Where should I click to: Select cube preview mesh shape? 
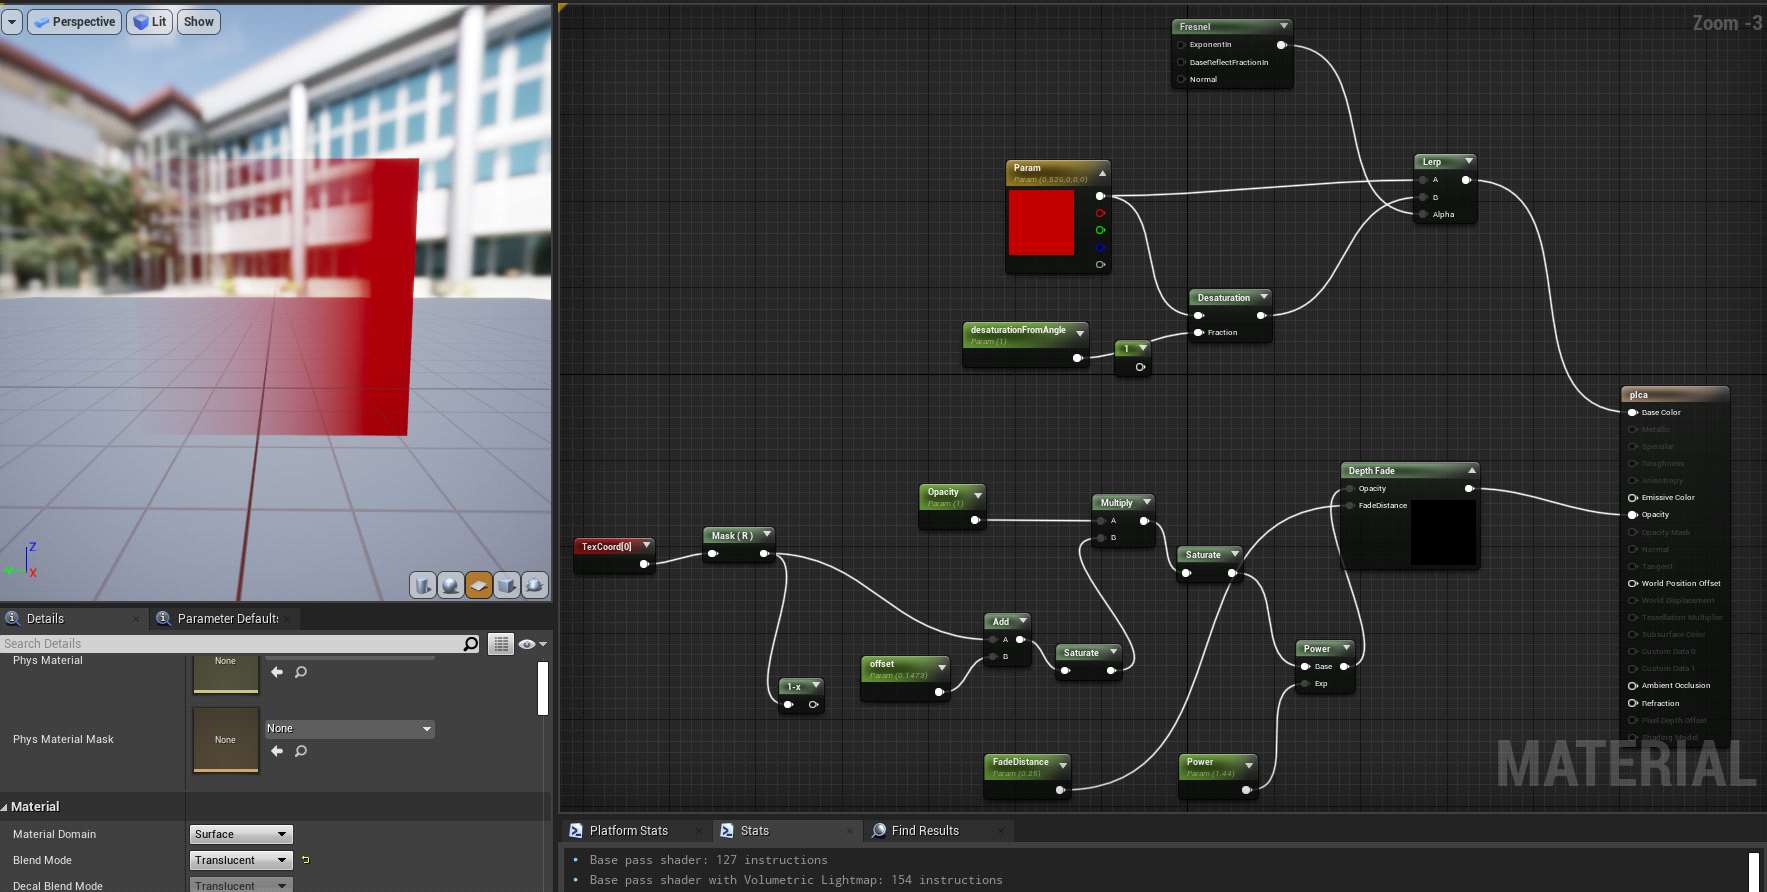click(x=507, y=585)
